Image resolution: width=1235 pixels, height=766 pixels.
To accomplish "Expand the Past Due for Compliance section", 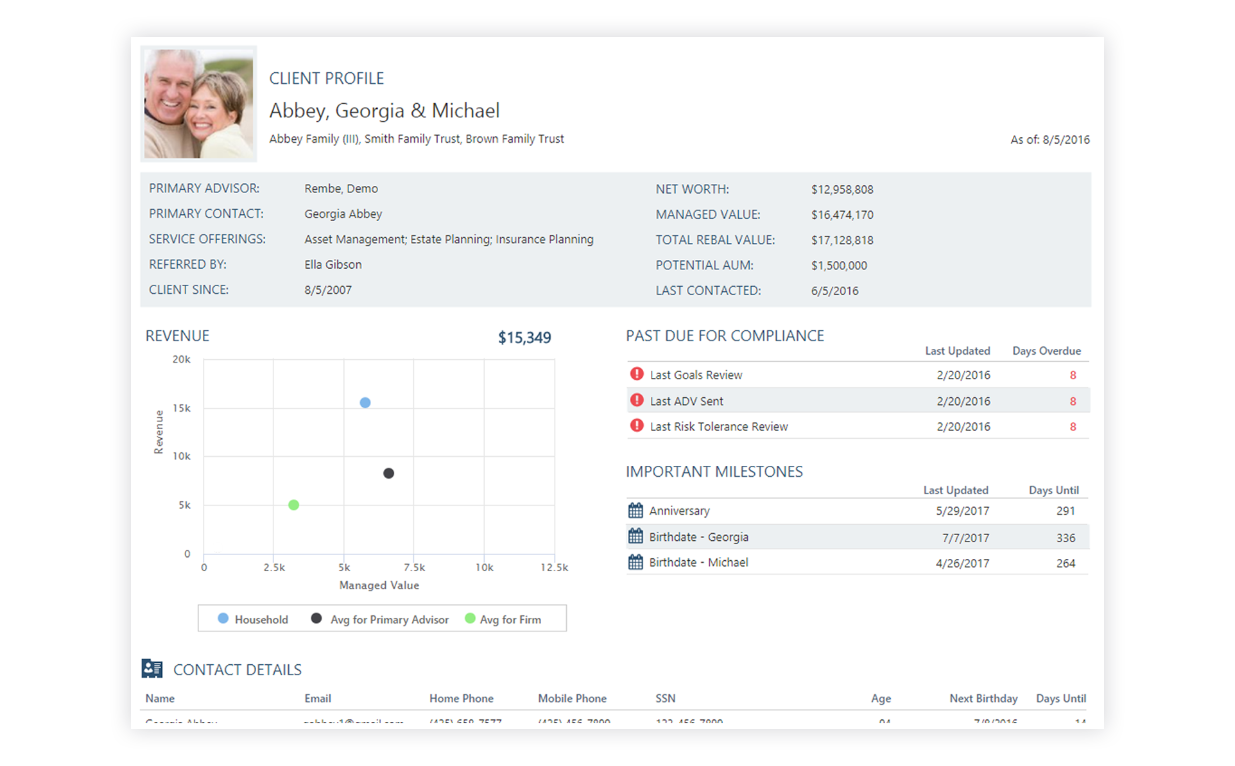I will point(725,335).
